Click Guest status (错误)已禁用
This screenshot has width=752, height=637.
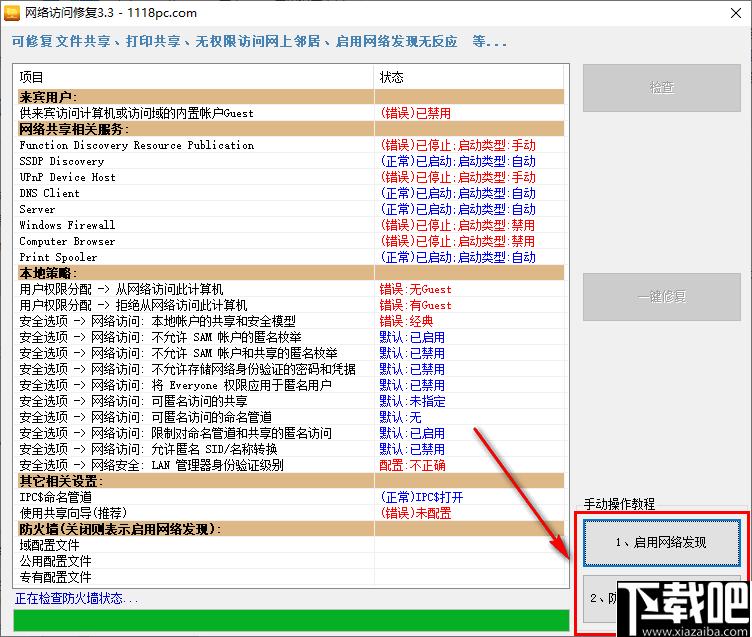click(415, 113)
